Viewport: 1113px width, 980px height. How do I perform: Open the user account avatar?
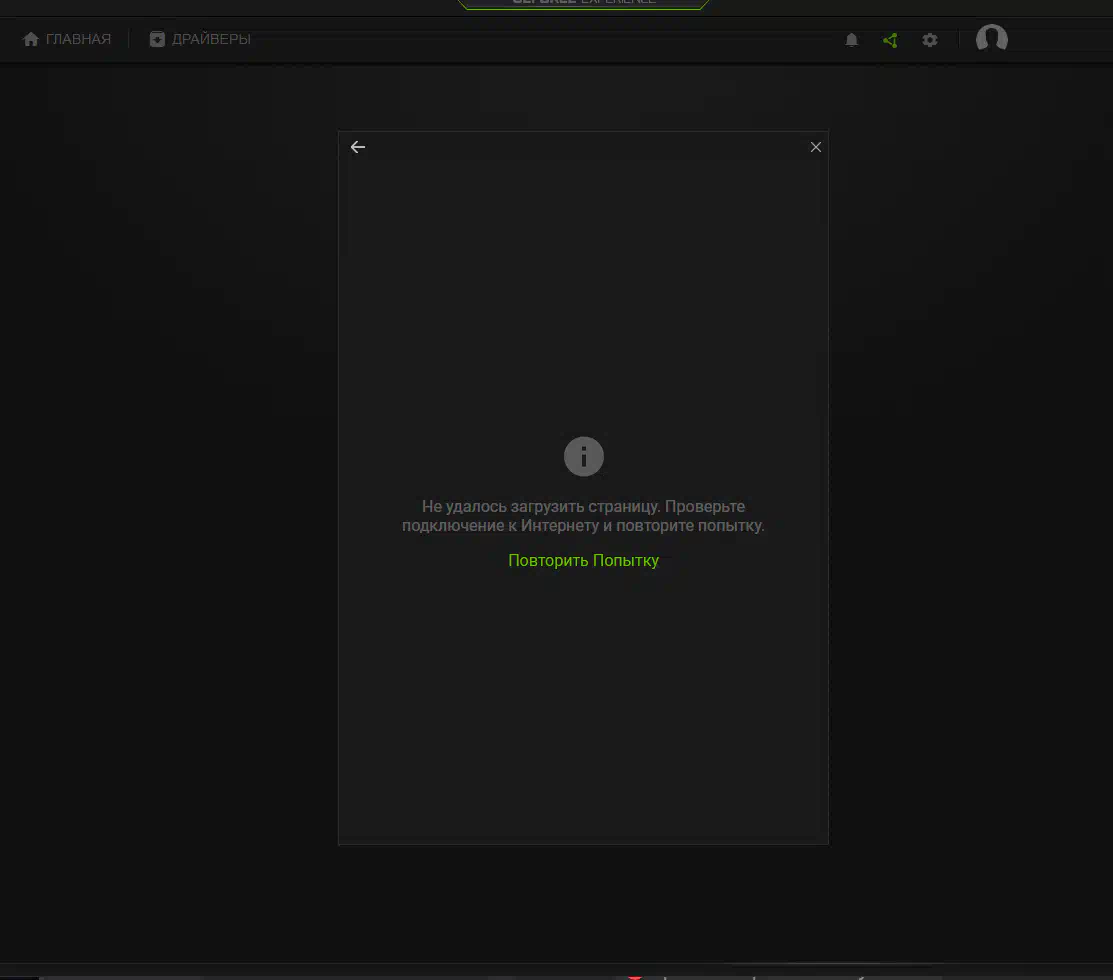[x=992, y=38]
